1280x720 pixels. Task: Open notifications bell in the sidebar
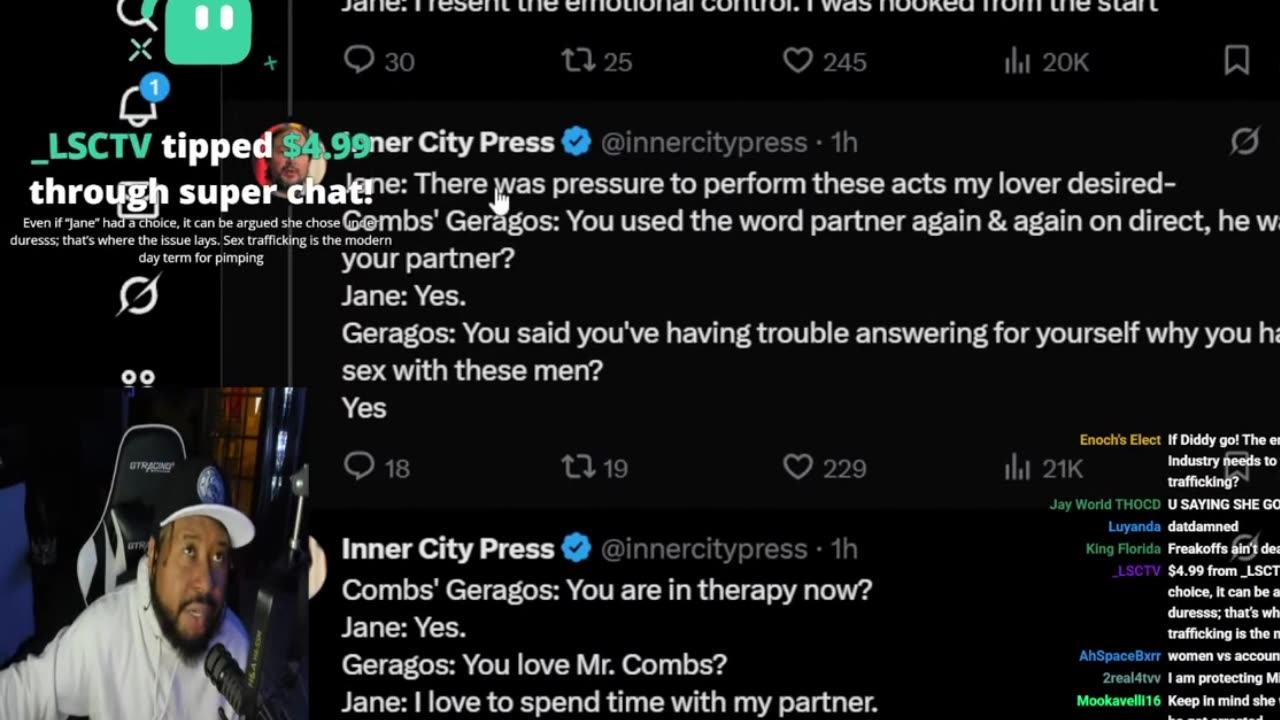coord(138,104)
